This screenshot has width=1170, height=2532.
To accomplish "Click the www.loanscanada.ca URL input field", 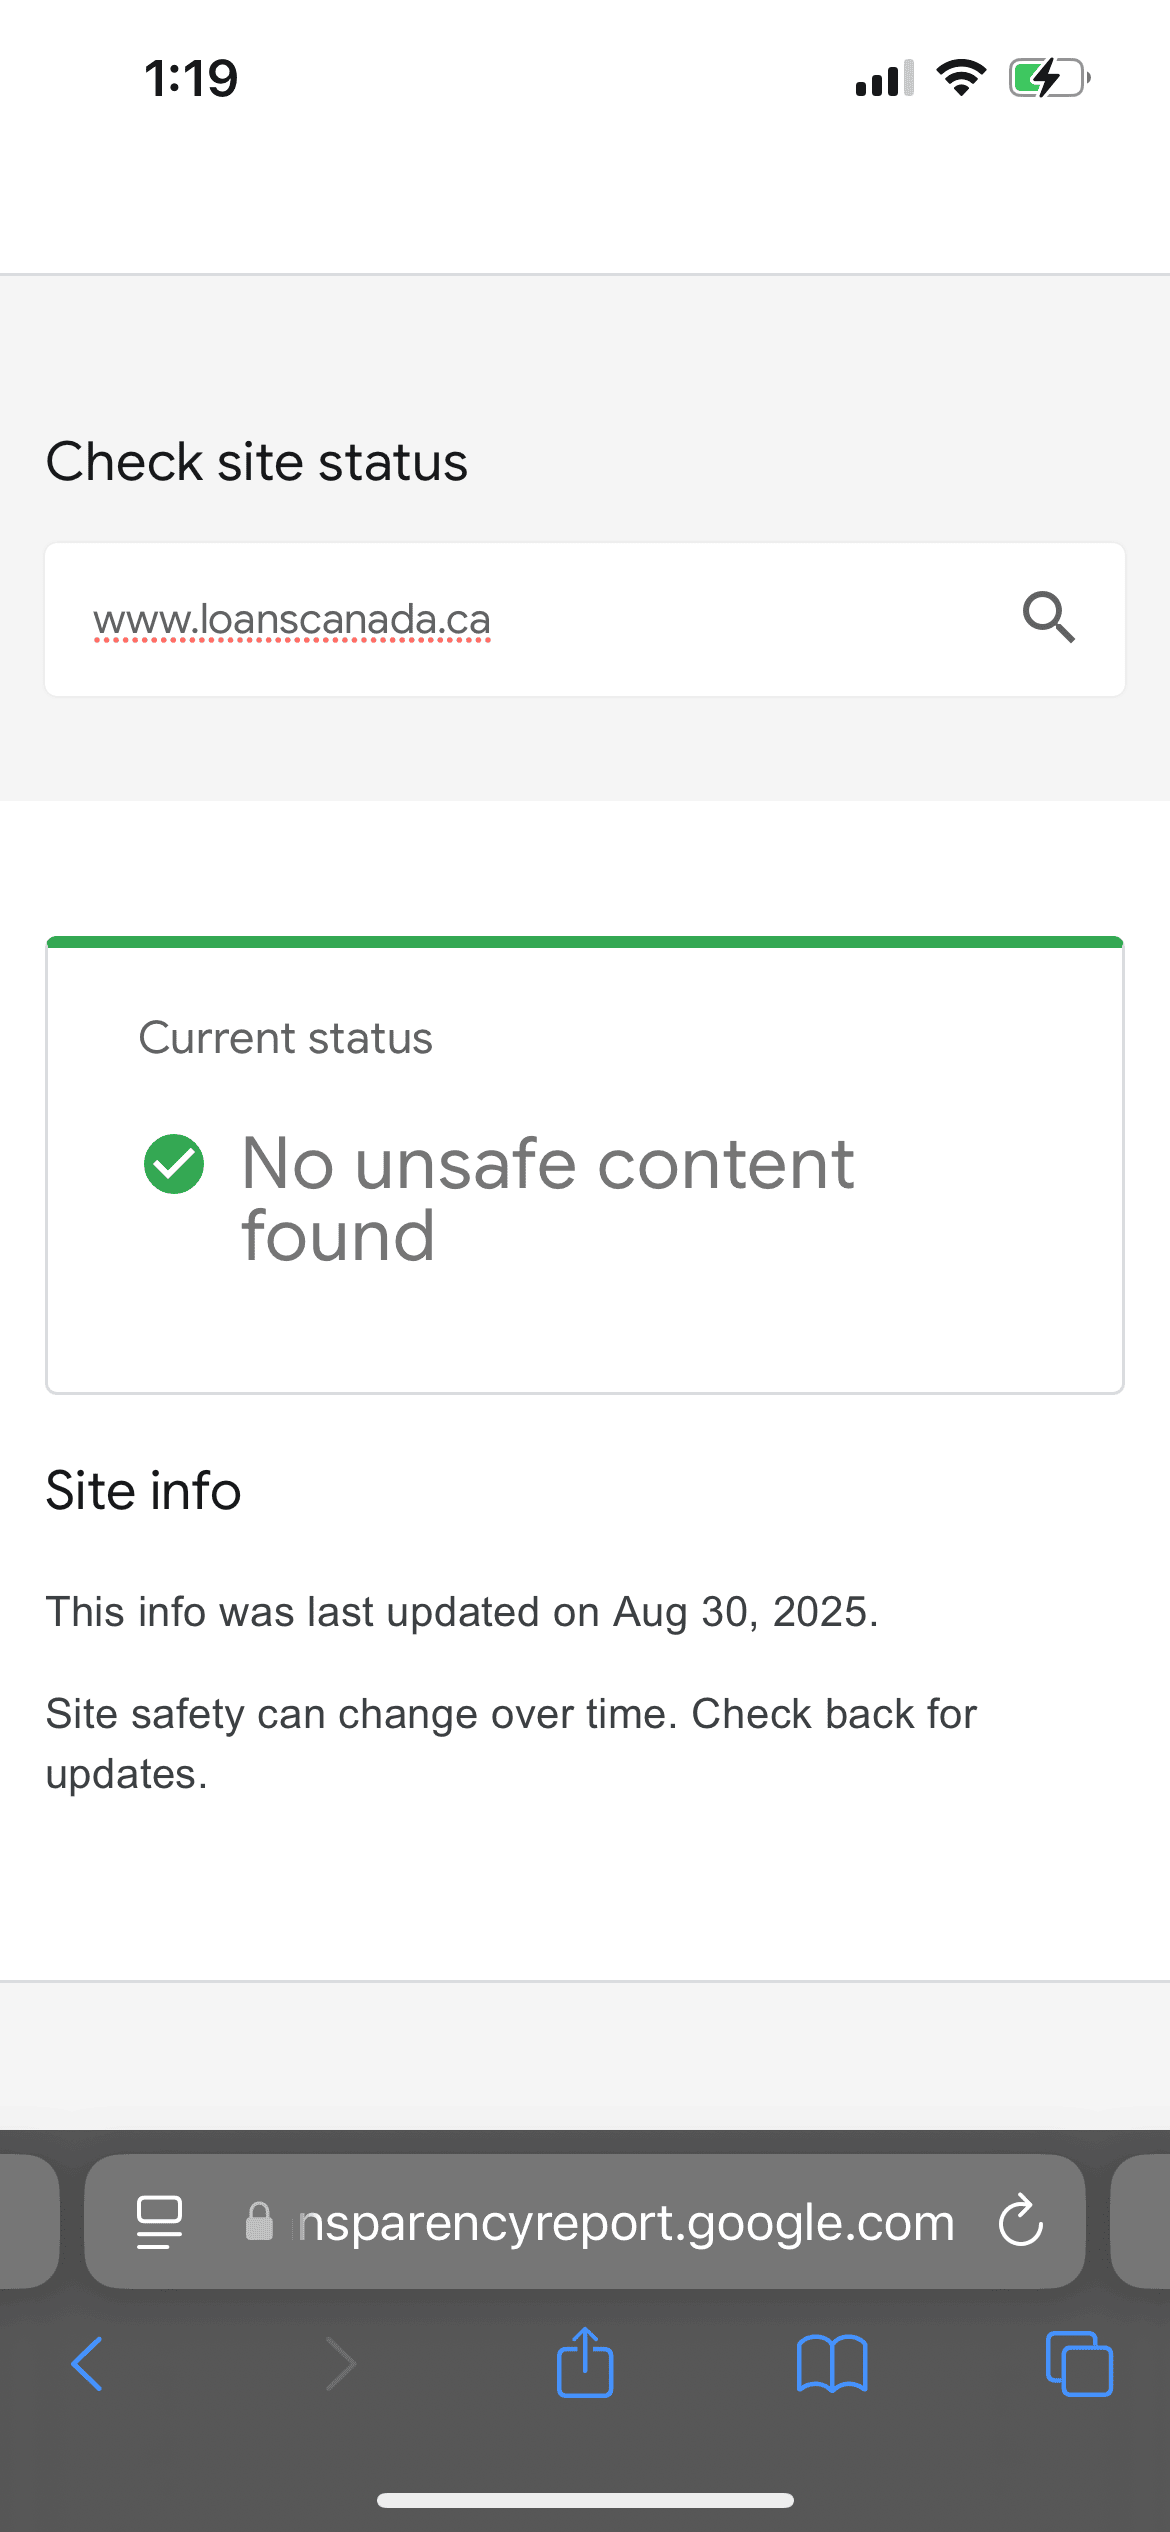I will coord(585,619).
